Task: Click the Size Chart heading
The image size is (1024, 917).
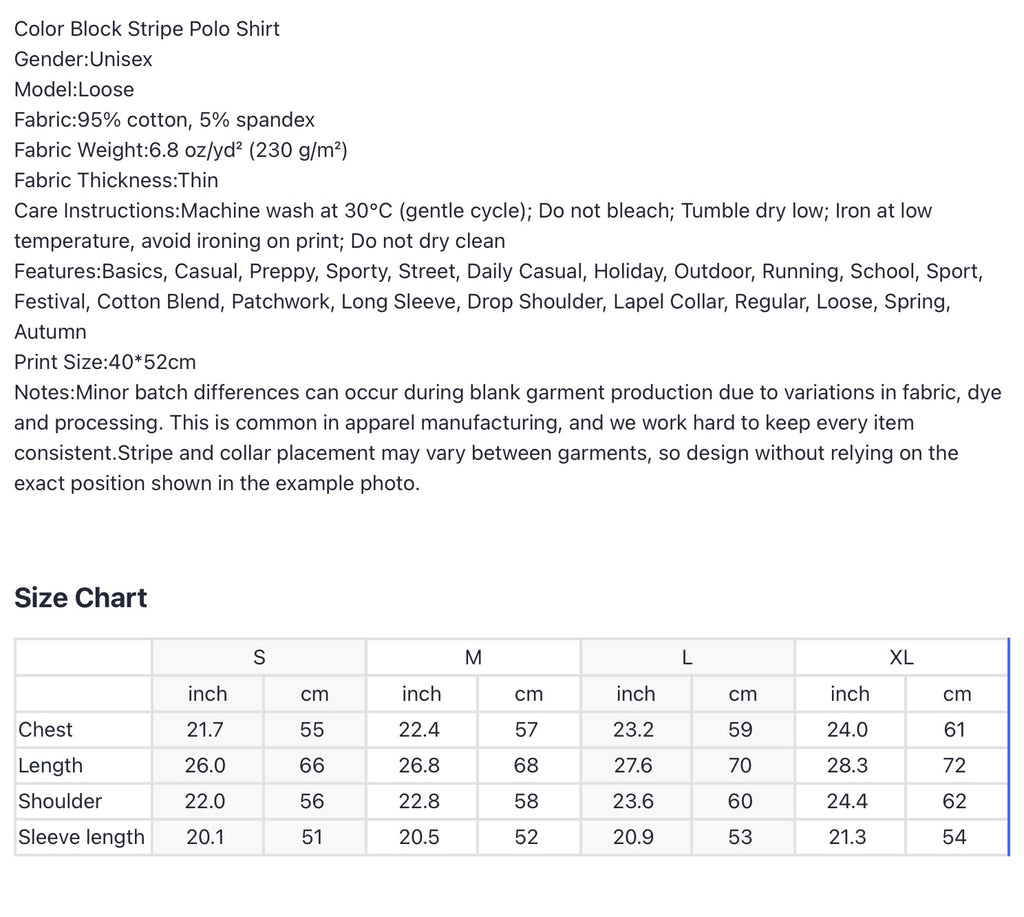Action: tap(80, 598)
